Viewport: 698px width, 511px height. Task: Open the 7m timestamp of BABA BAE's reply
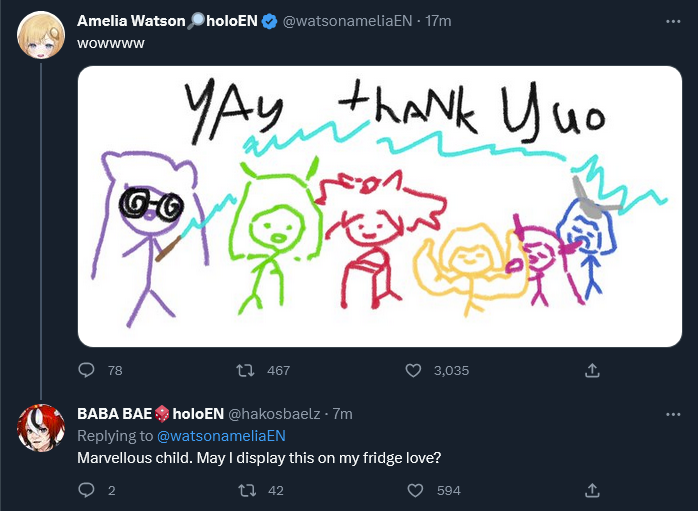(343, 414)
